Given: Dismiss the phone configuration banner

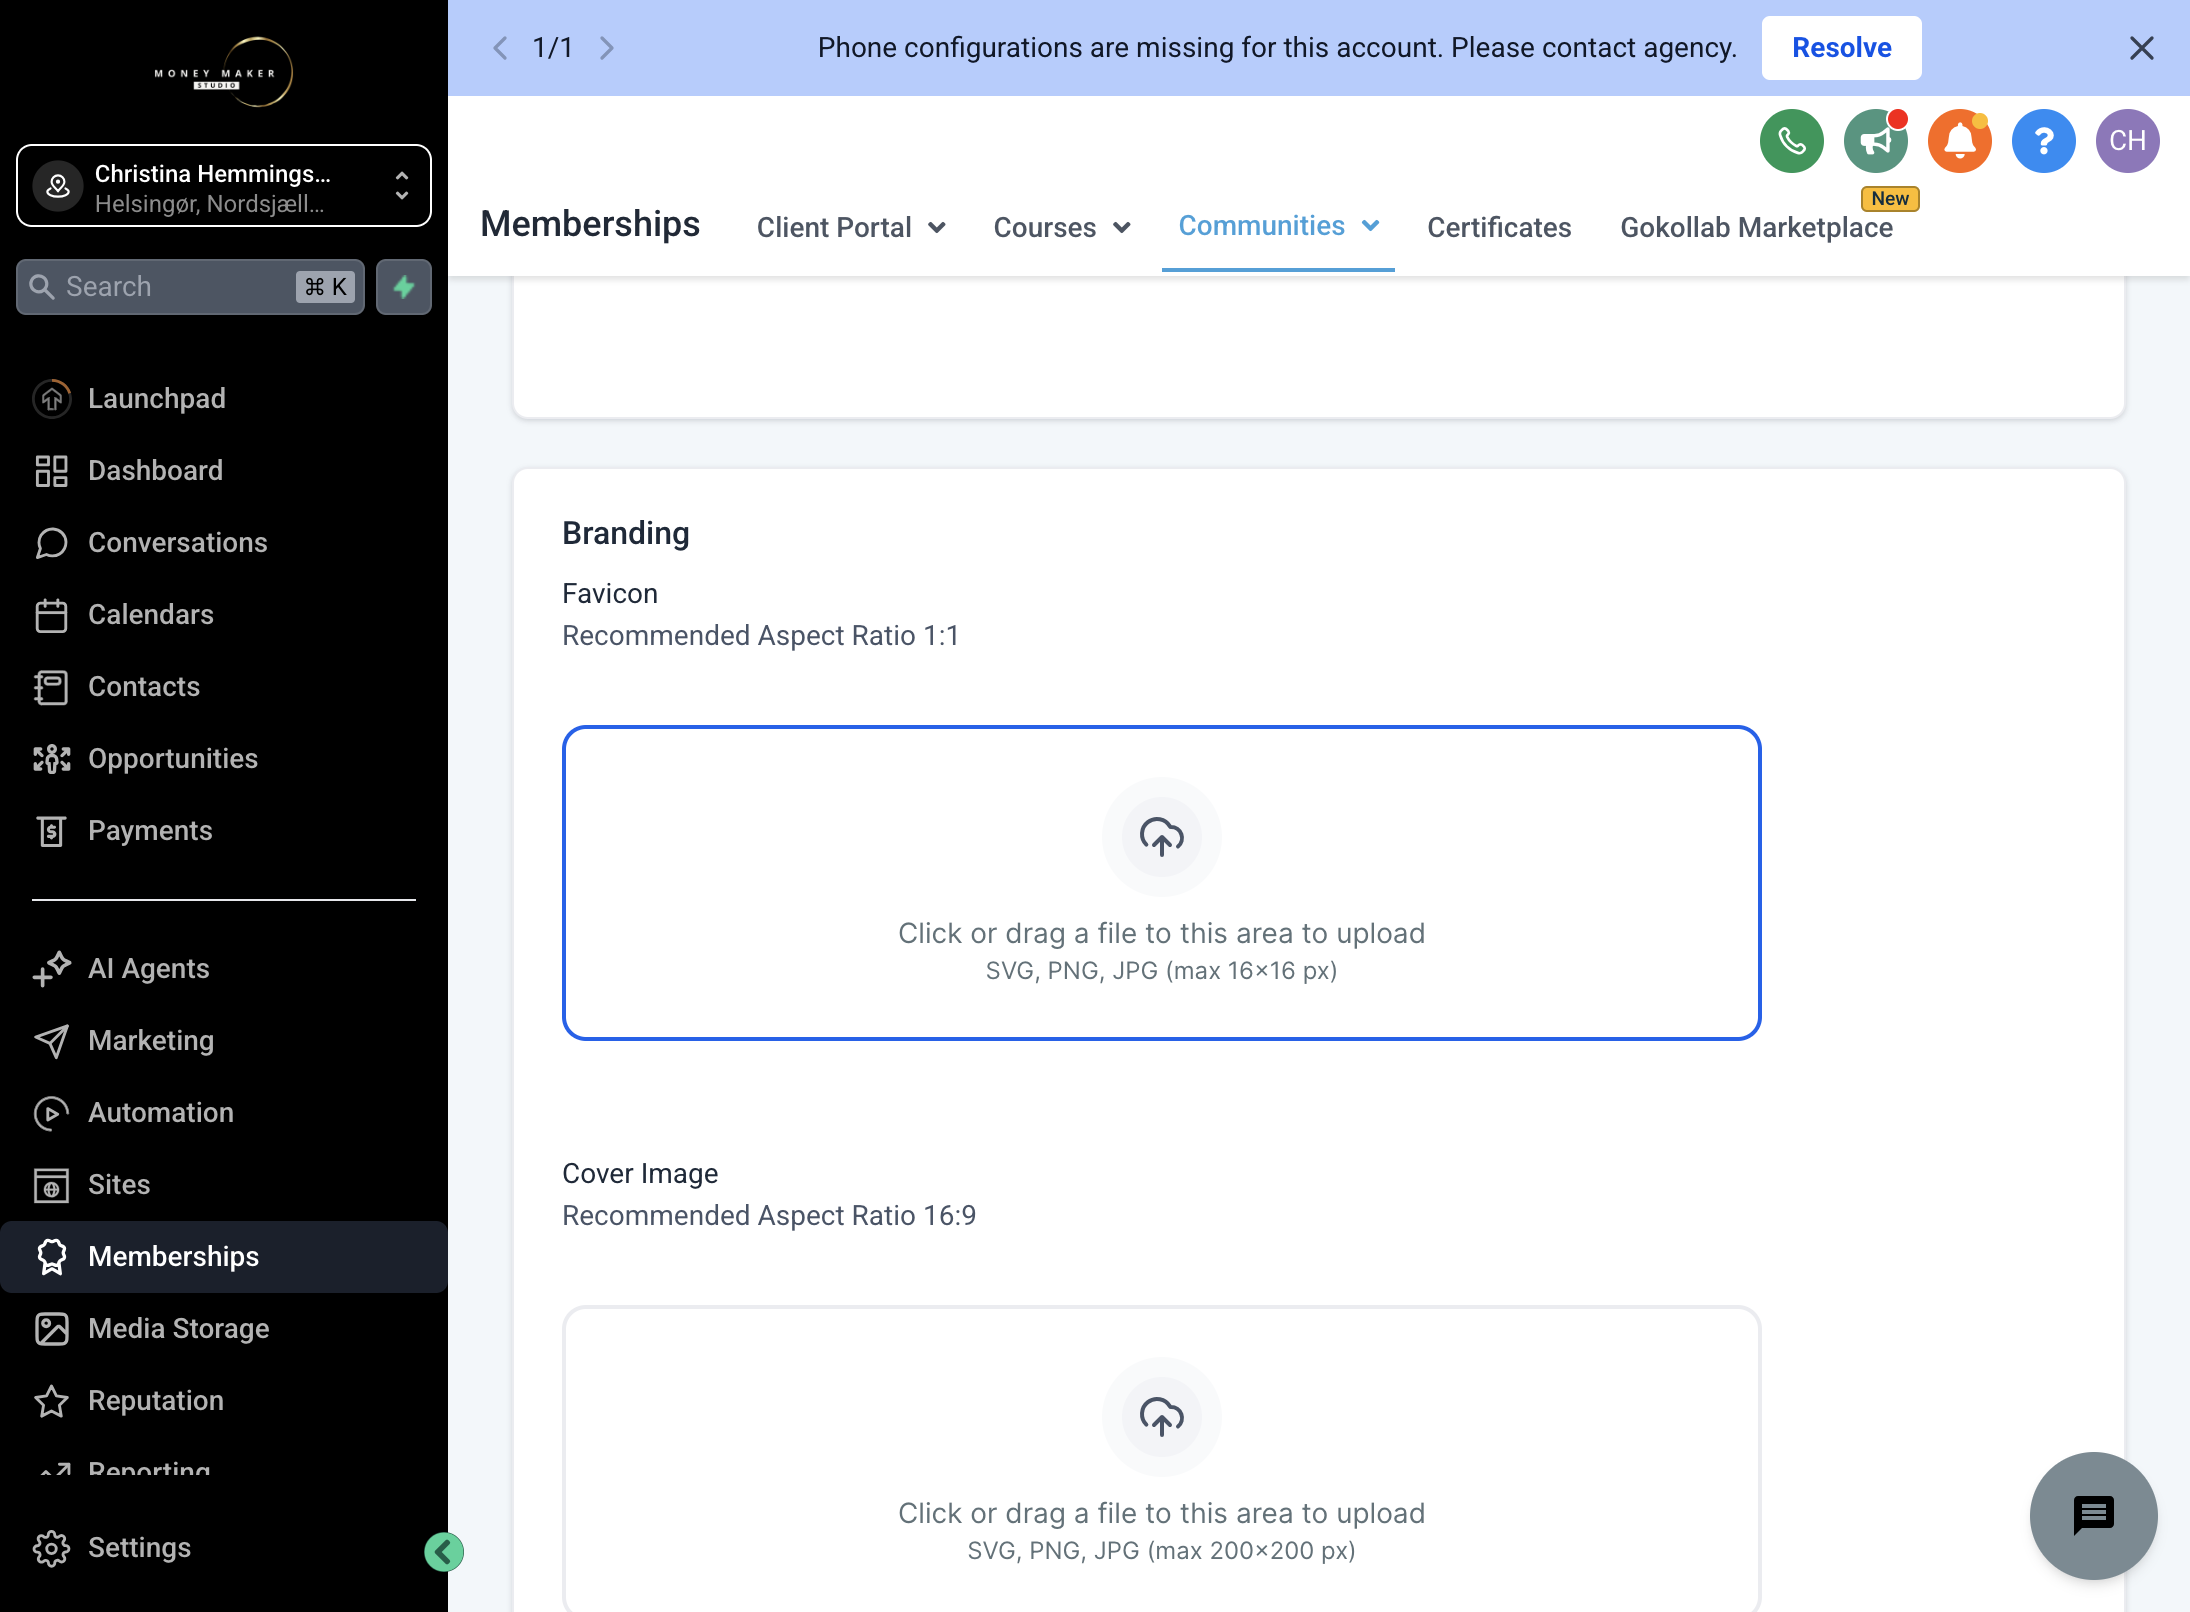Looking at the screenshot, I should click(2141, 48).
